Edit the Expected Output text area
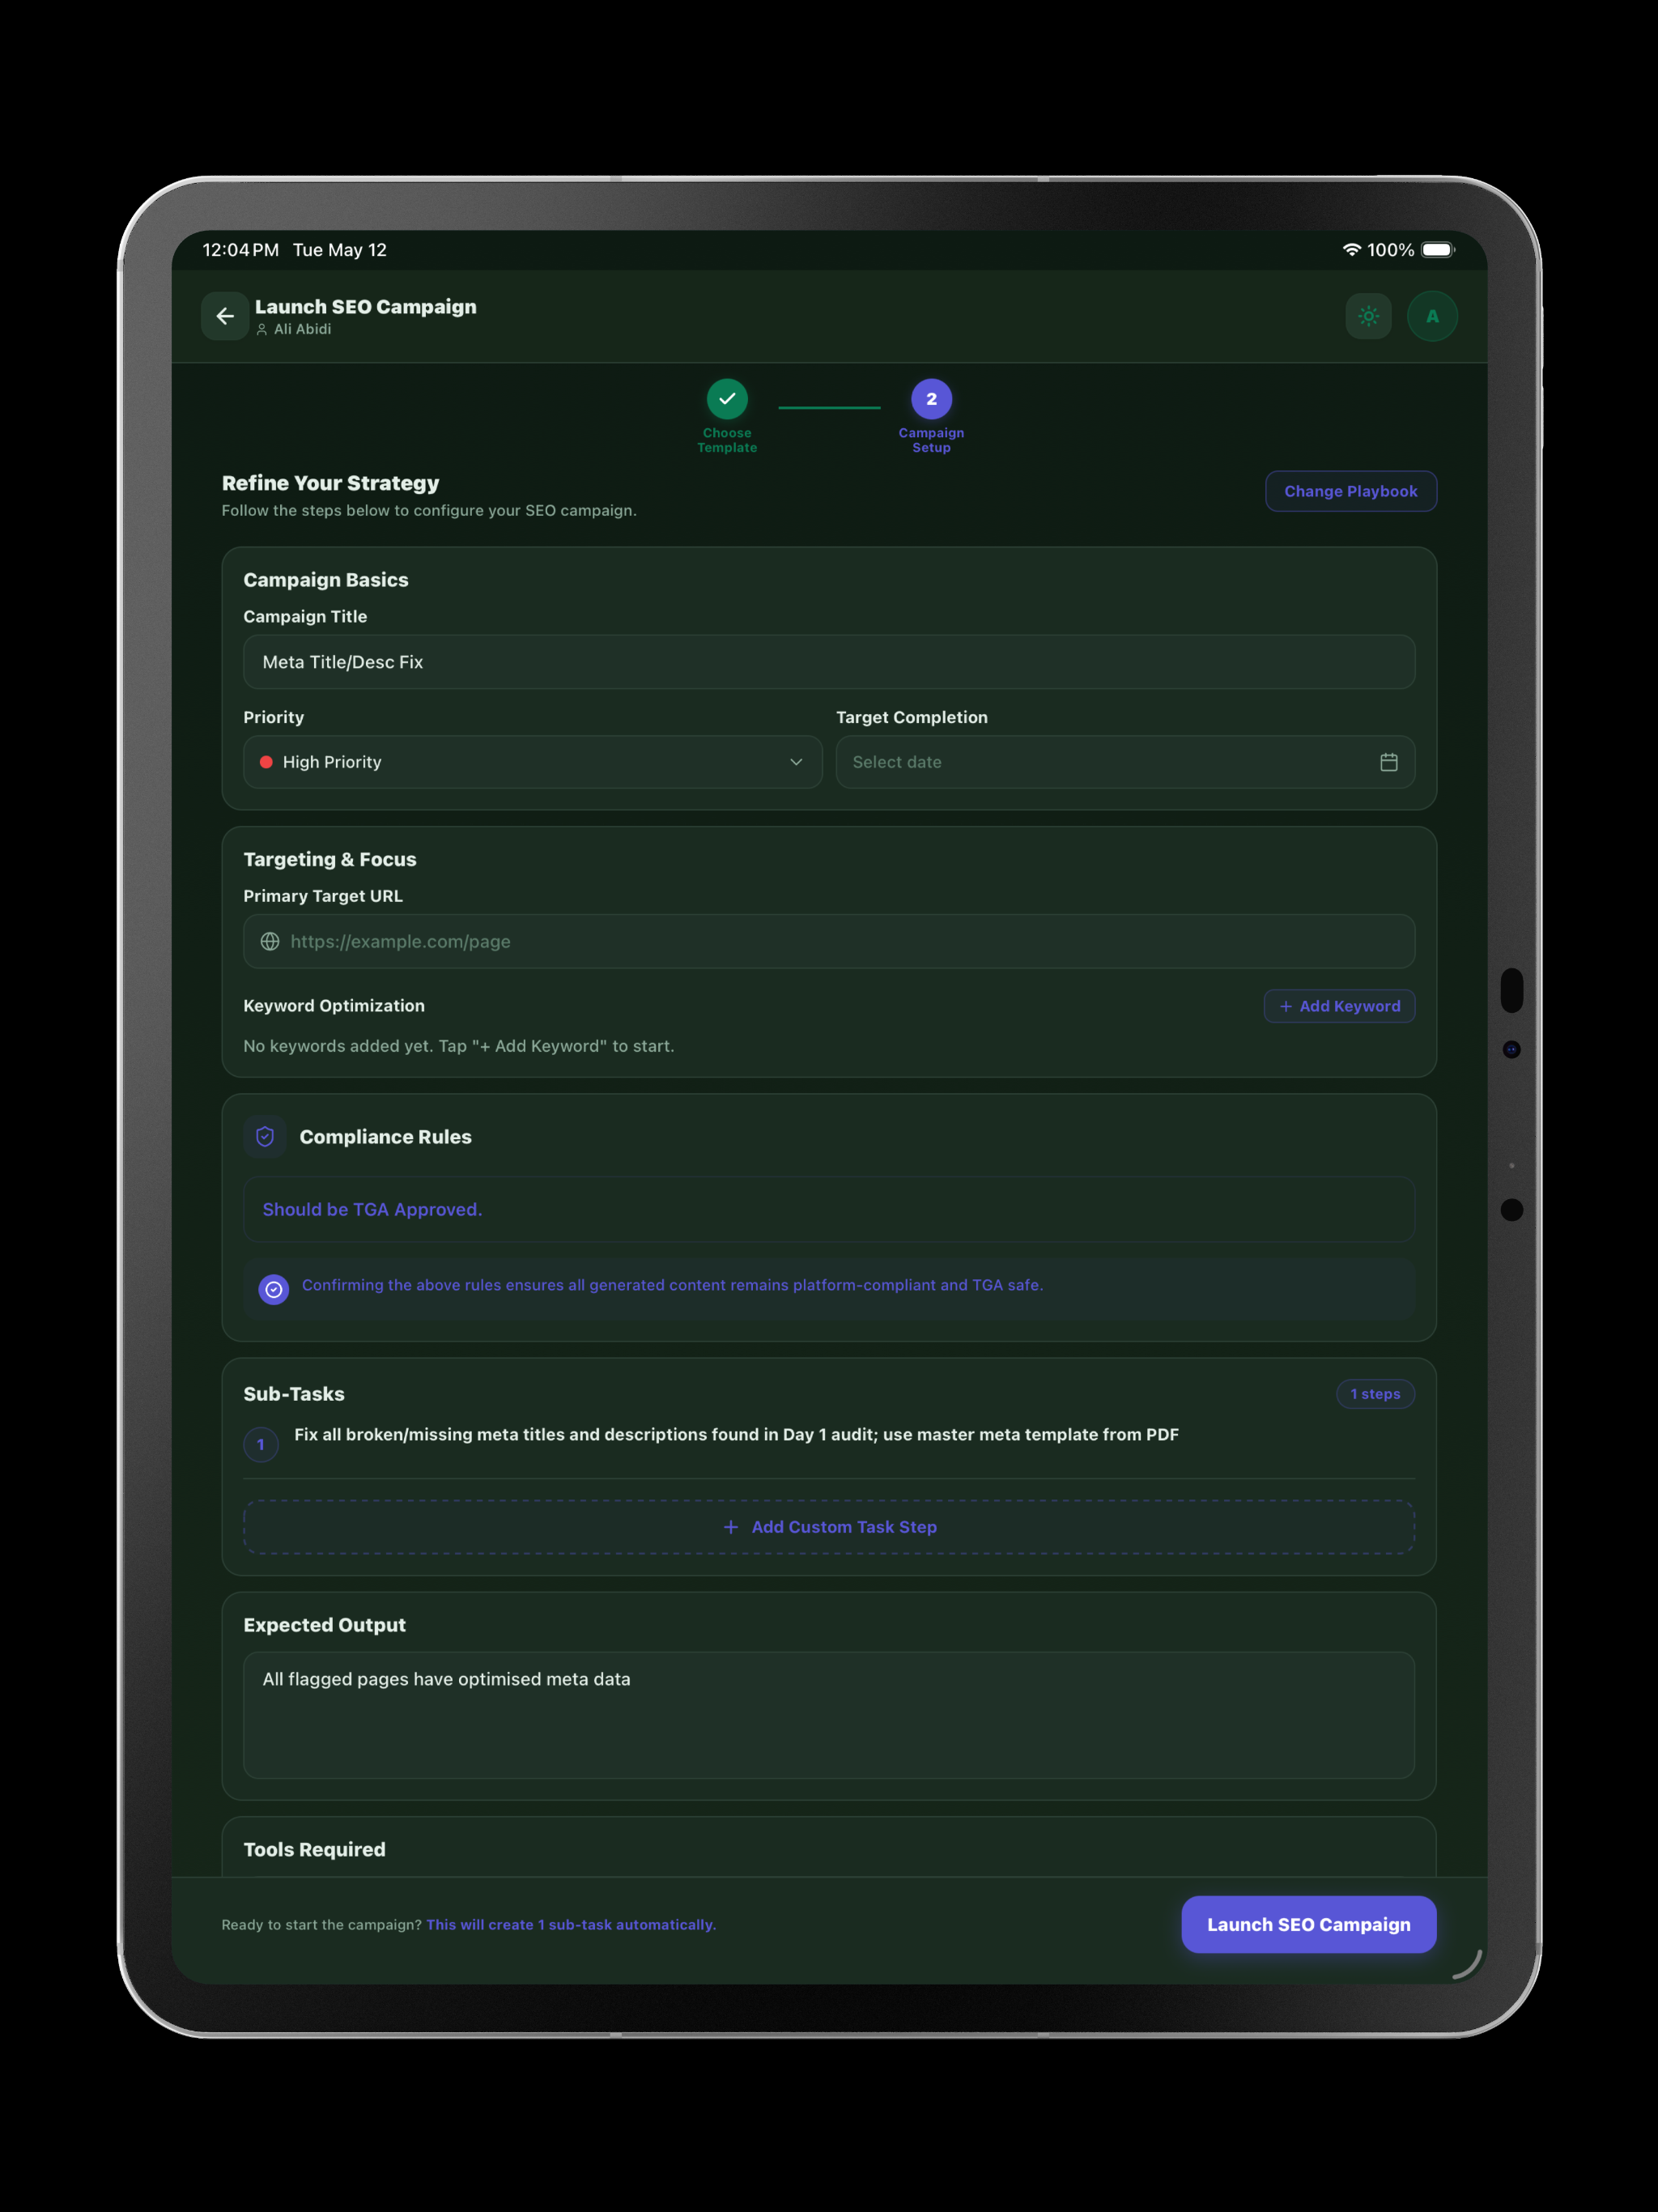The image size is (1658, 2212). point(829,1715)
